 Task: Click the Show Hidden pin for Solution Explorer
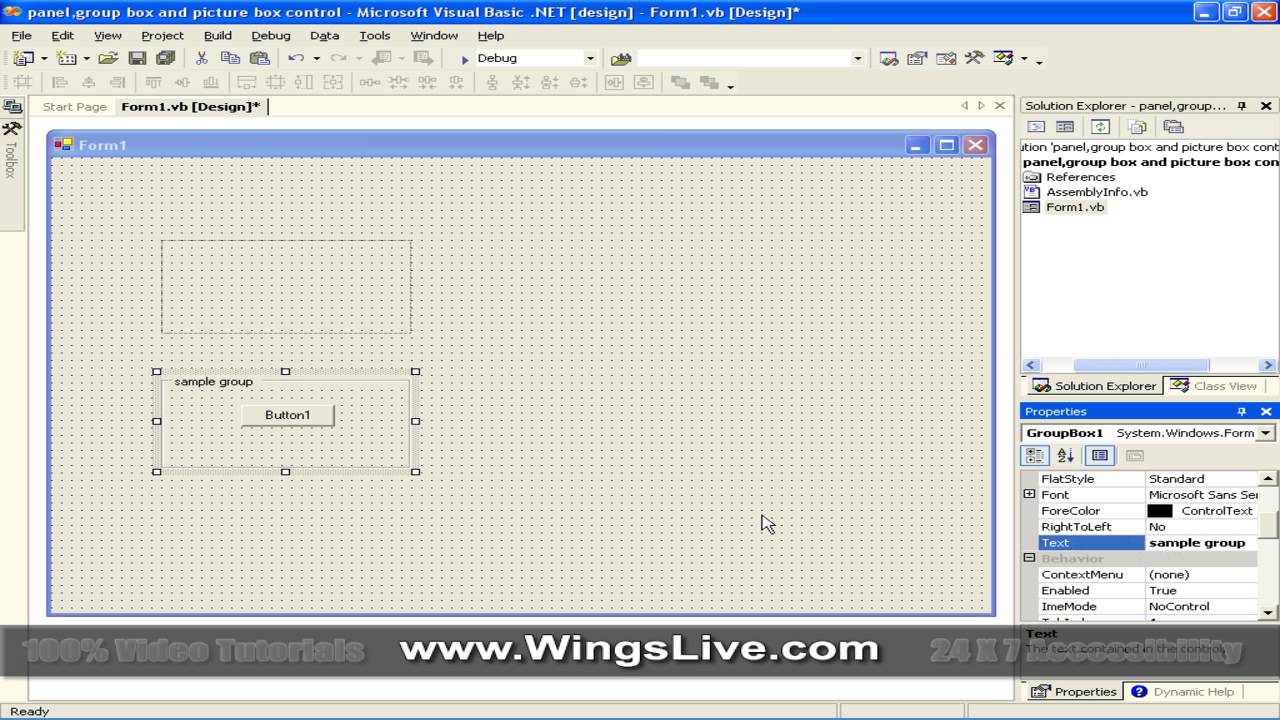1241,106
